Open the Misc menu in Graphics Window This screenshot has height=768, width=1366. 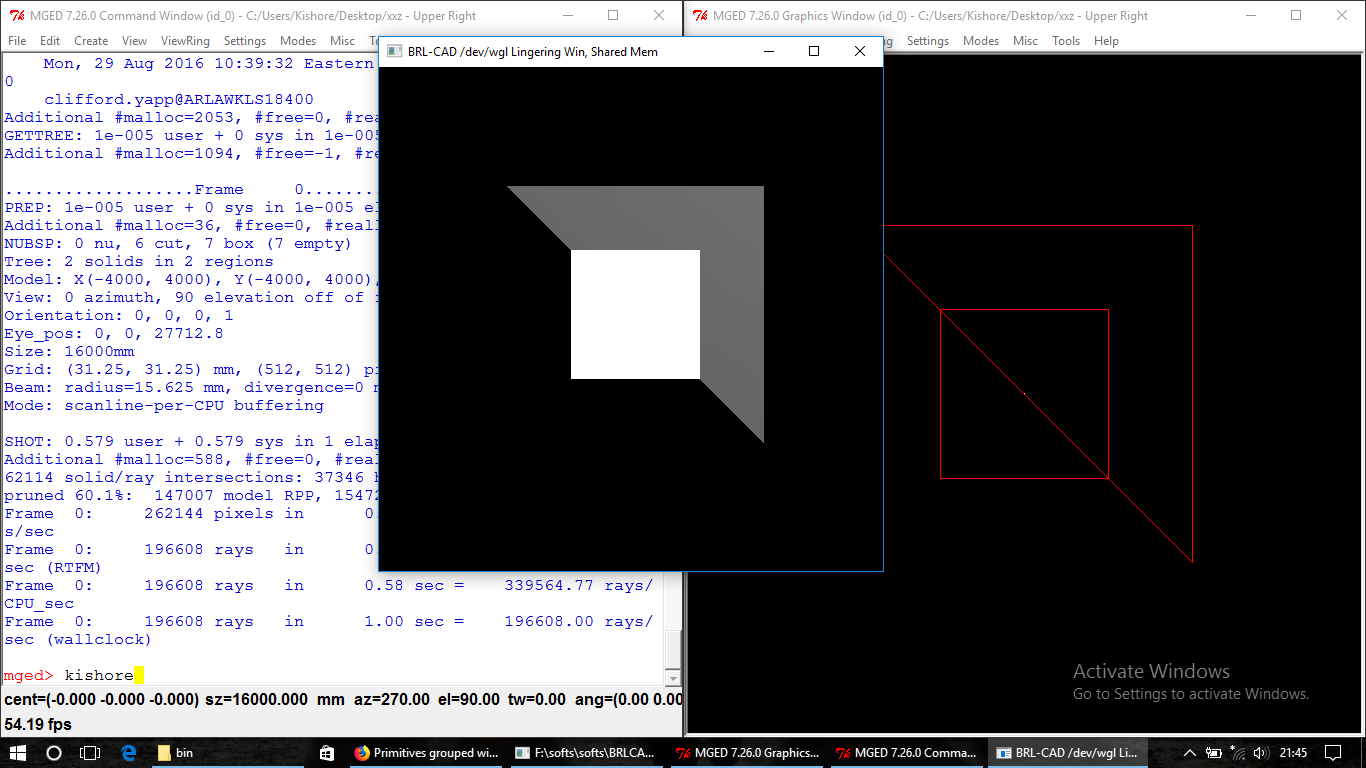1025,41
